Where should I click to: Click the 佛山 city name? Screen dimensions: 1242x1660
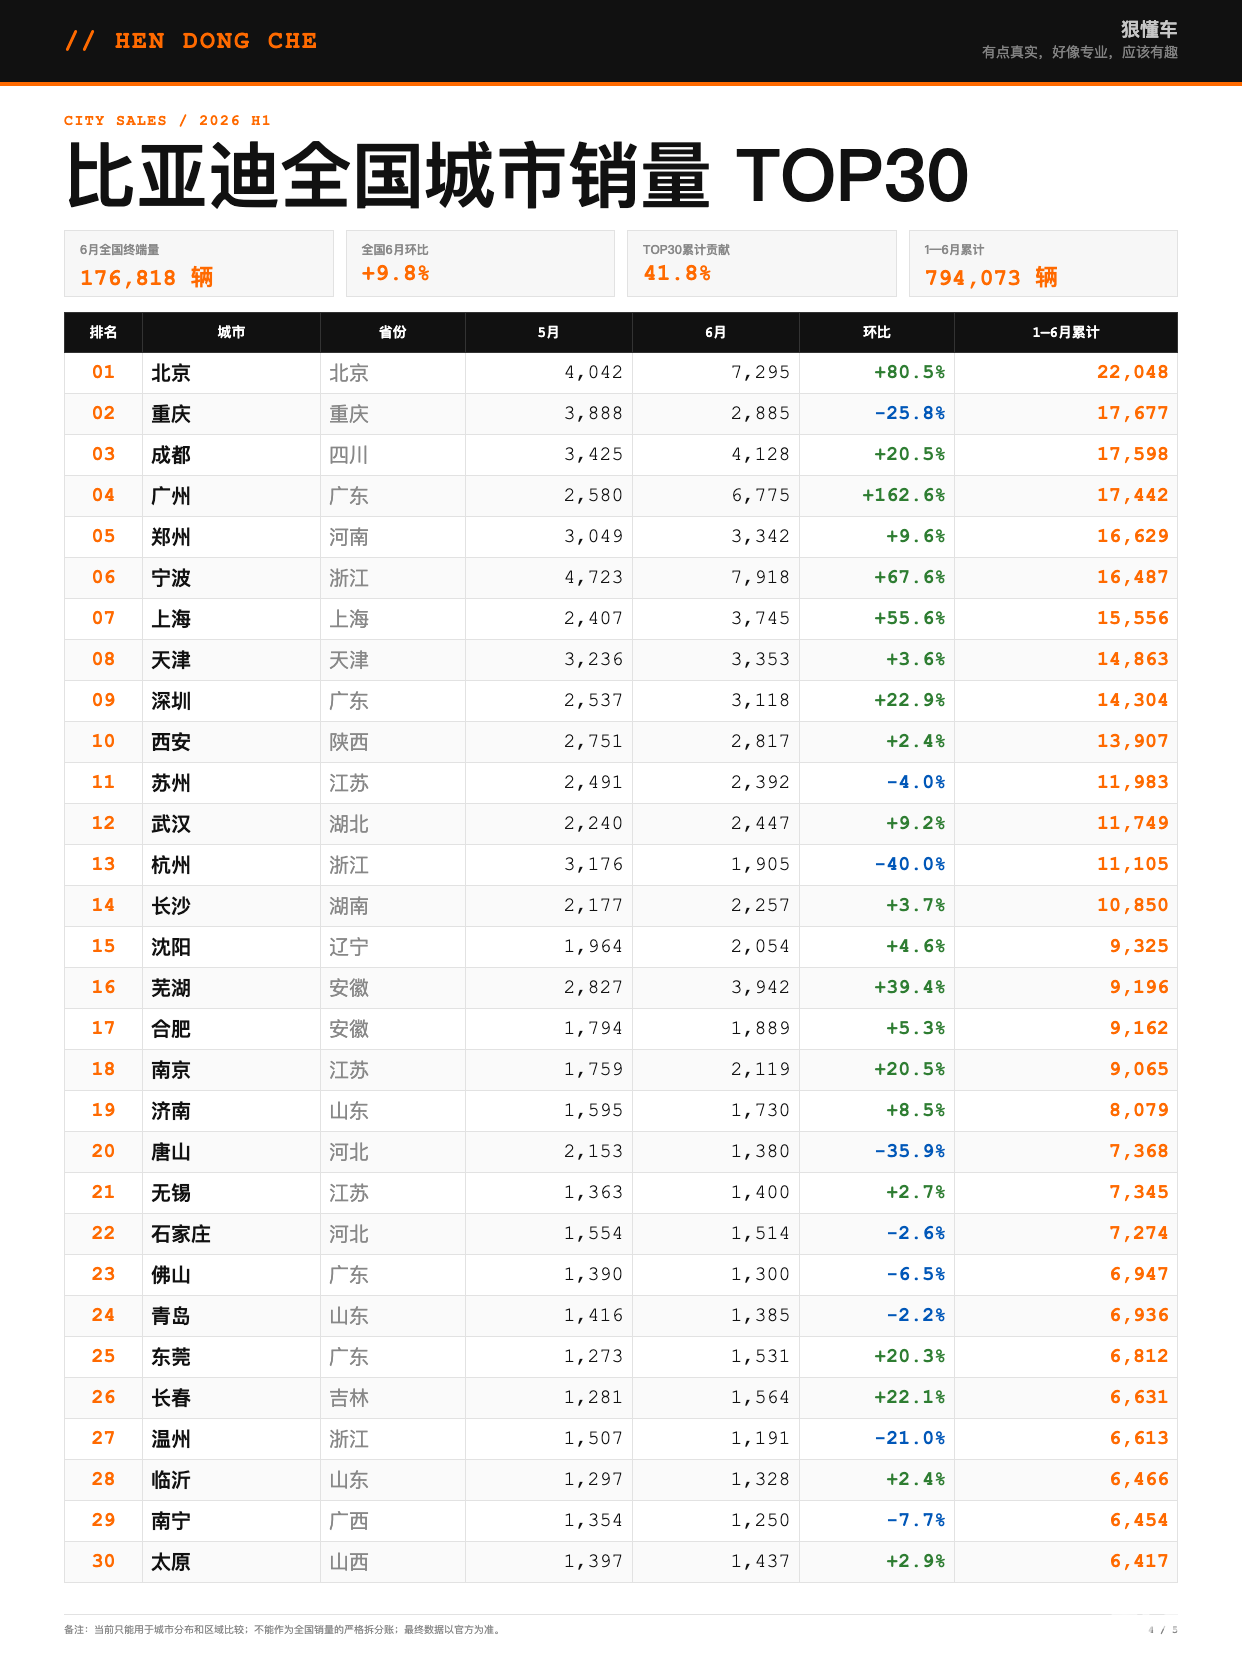pos(171,1275)
